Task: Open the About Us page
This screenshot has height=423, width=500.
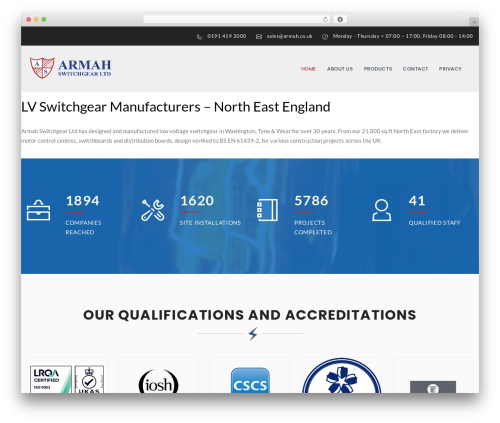Action: coord(340,69)
